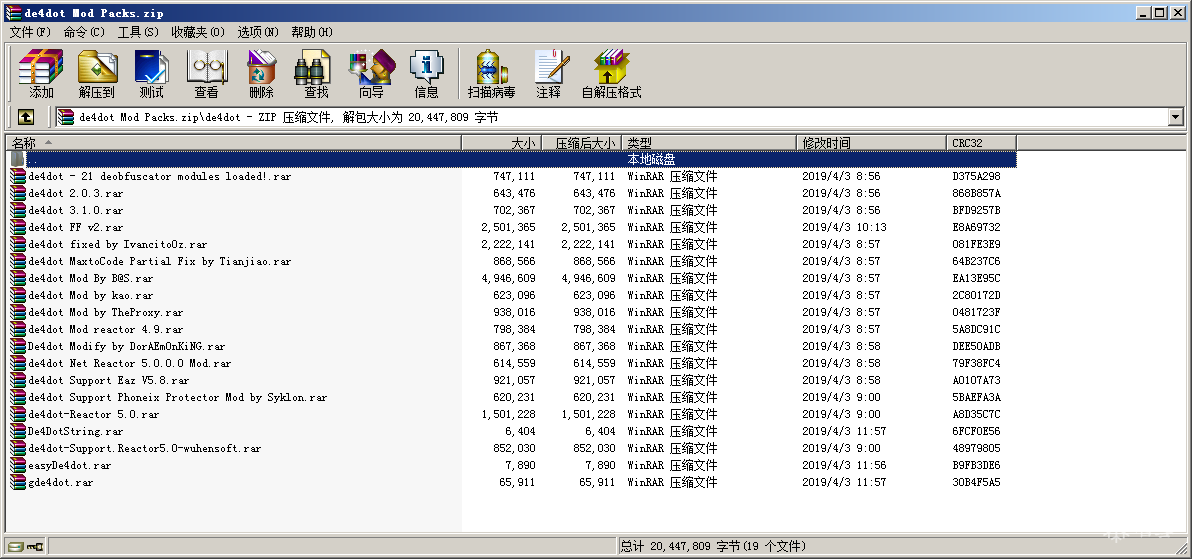Click the parent folder '..' icon
Screen dimensions: 1192x559
[17, 160]
